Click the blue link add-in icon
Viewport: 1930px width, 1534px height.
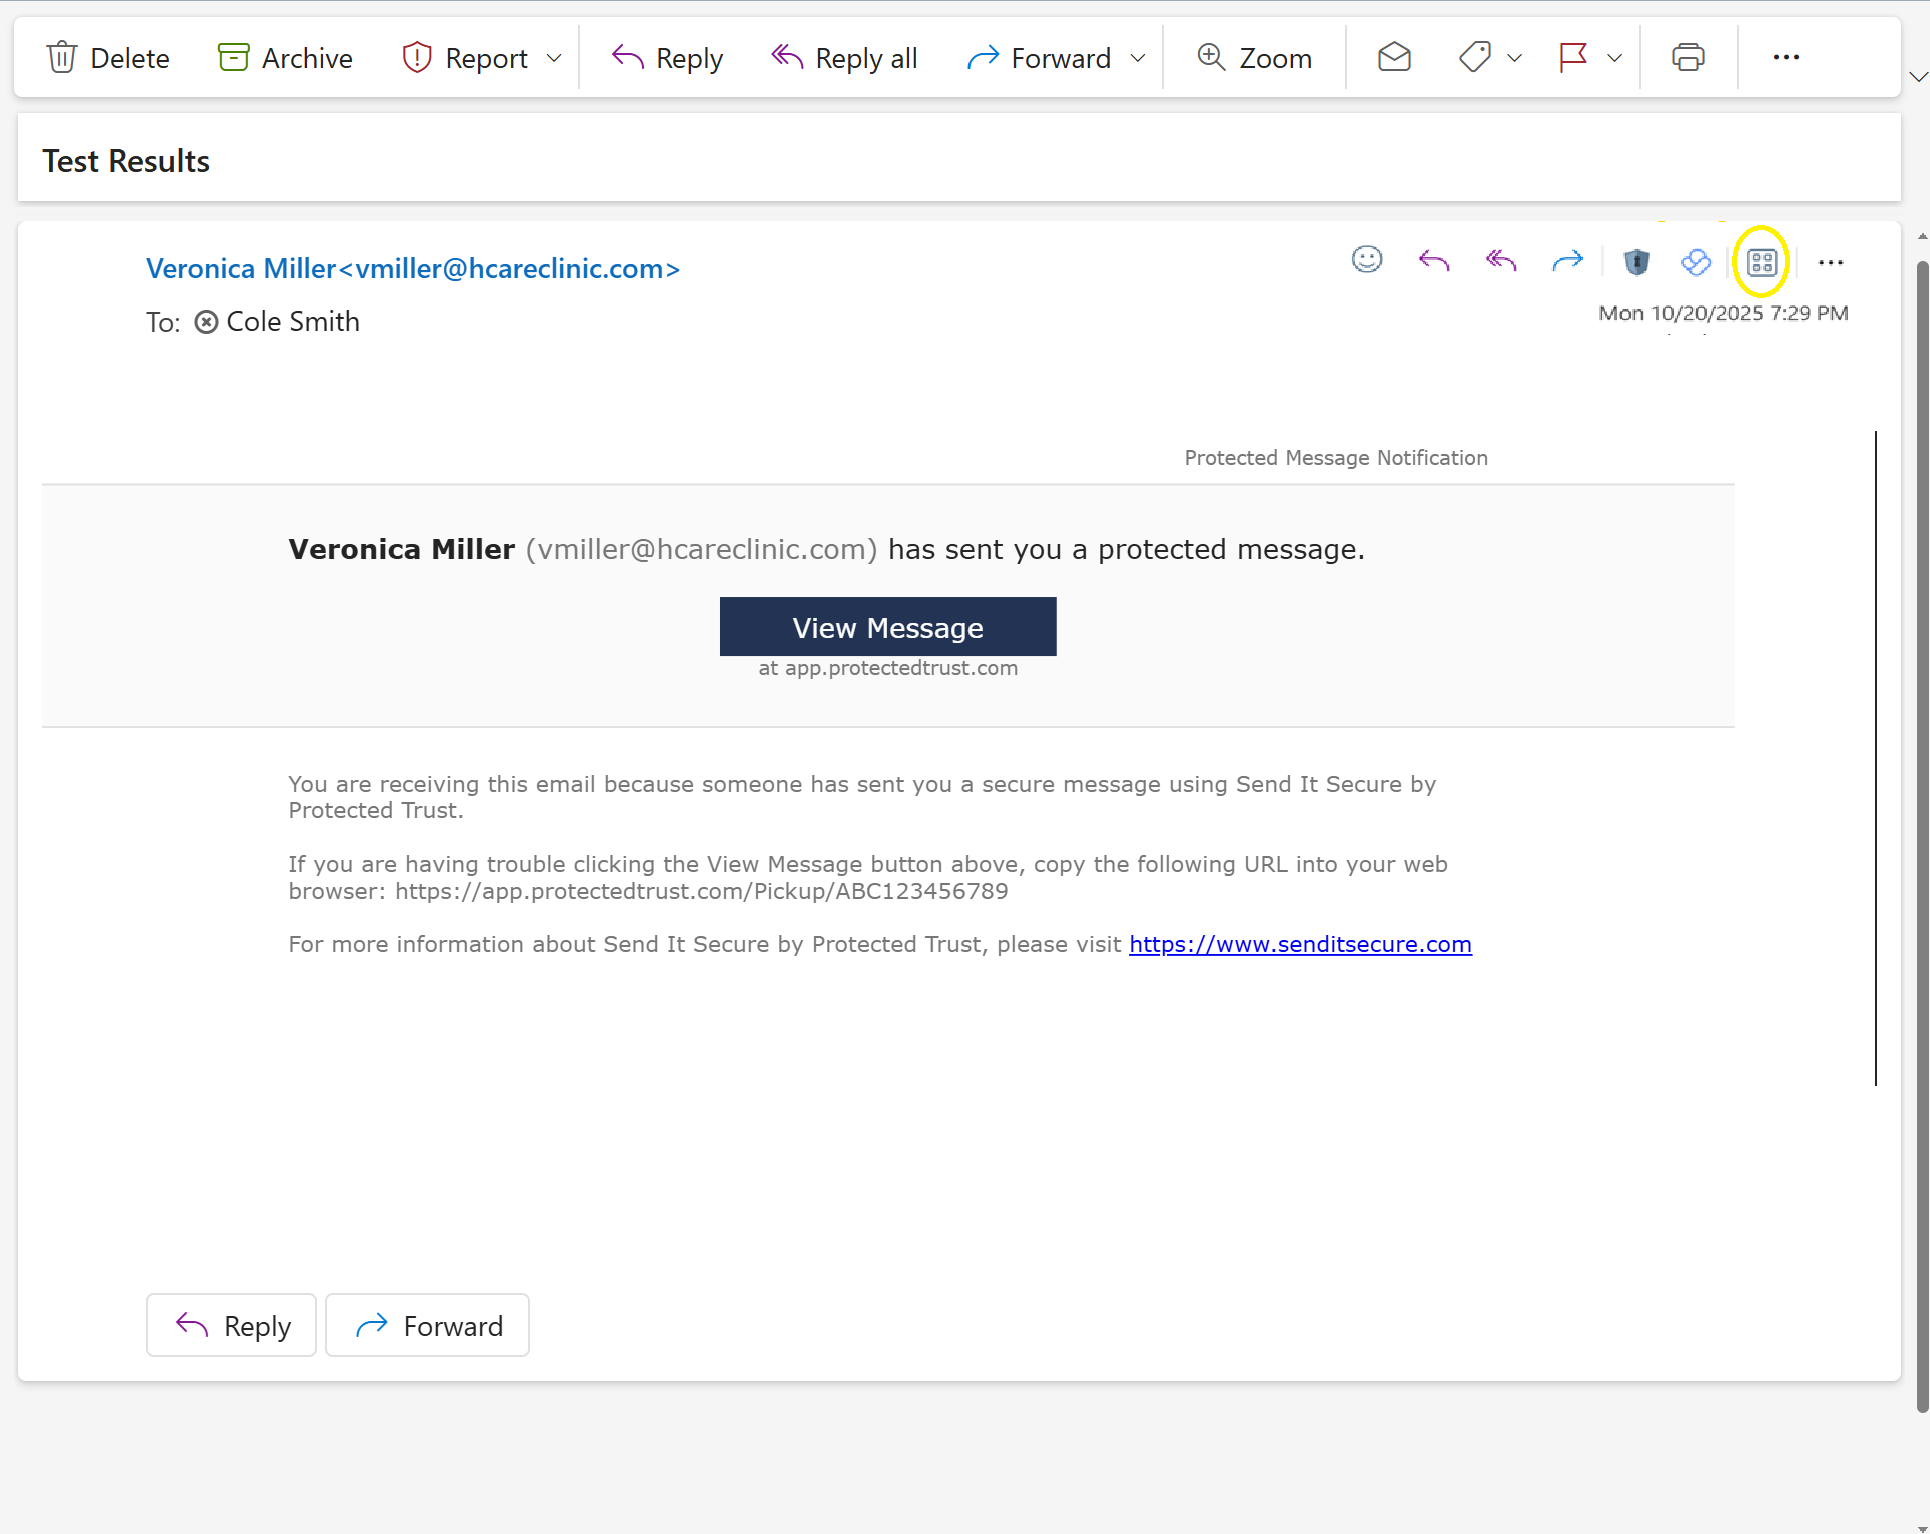coord(1696,262)
